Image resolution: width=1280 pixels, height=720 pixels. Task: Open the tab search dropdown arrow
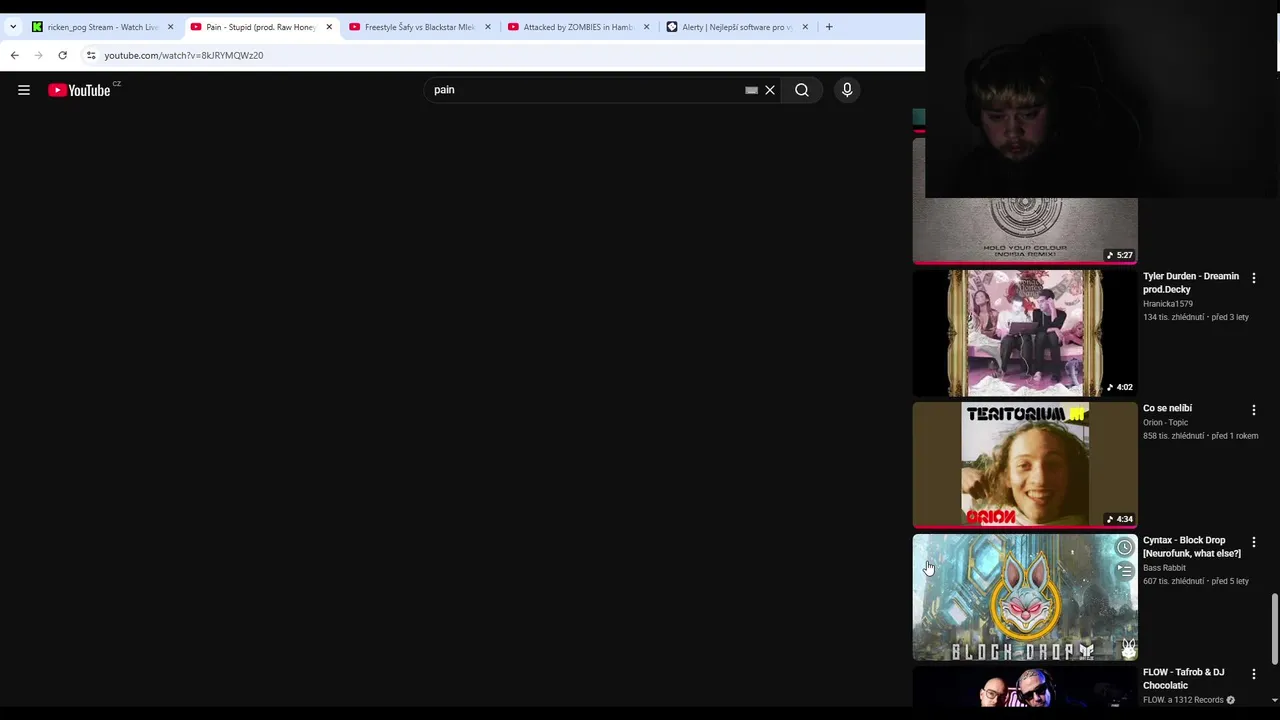(x=12, y=27)
